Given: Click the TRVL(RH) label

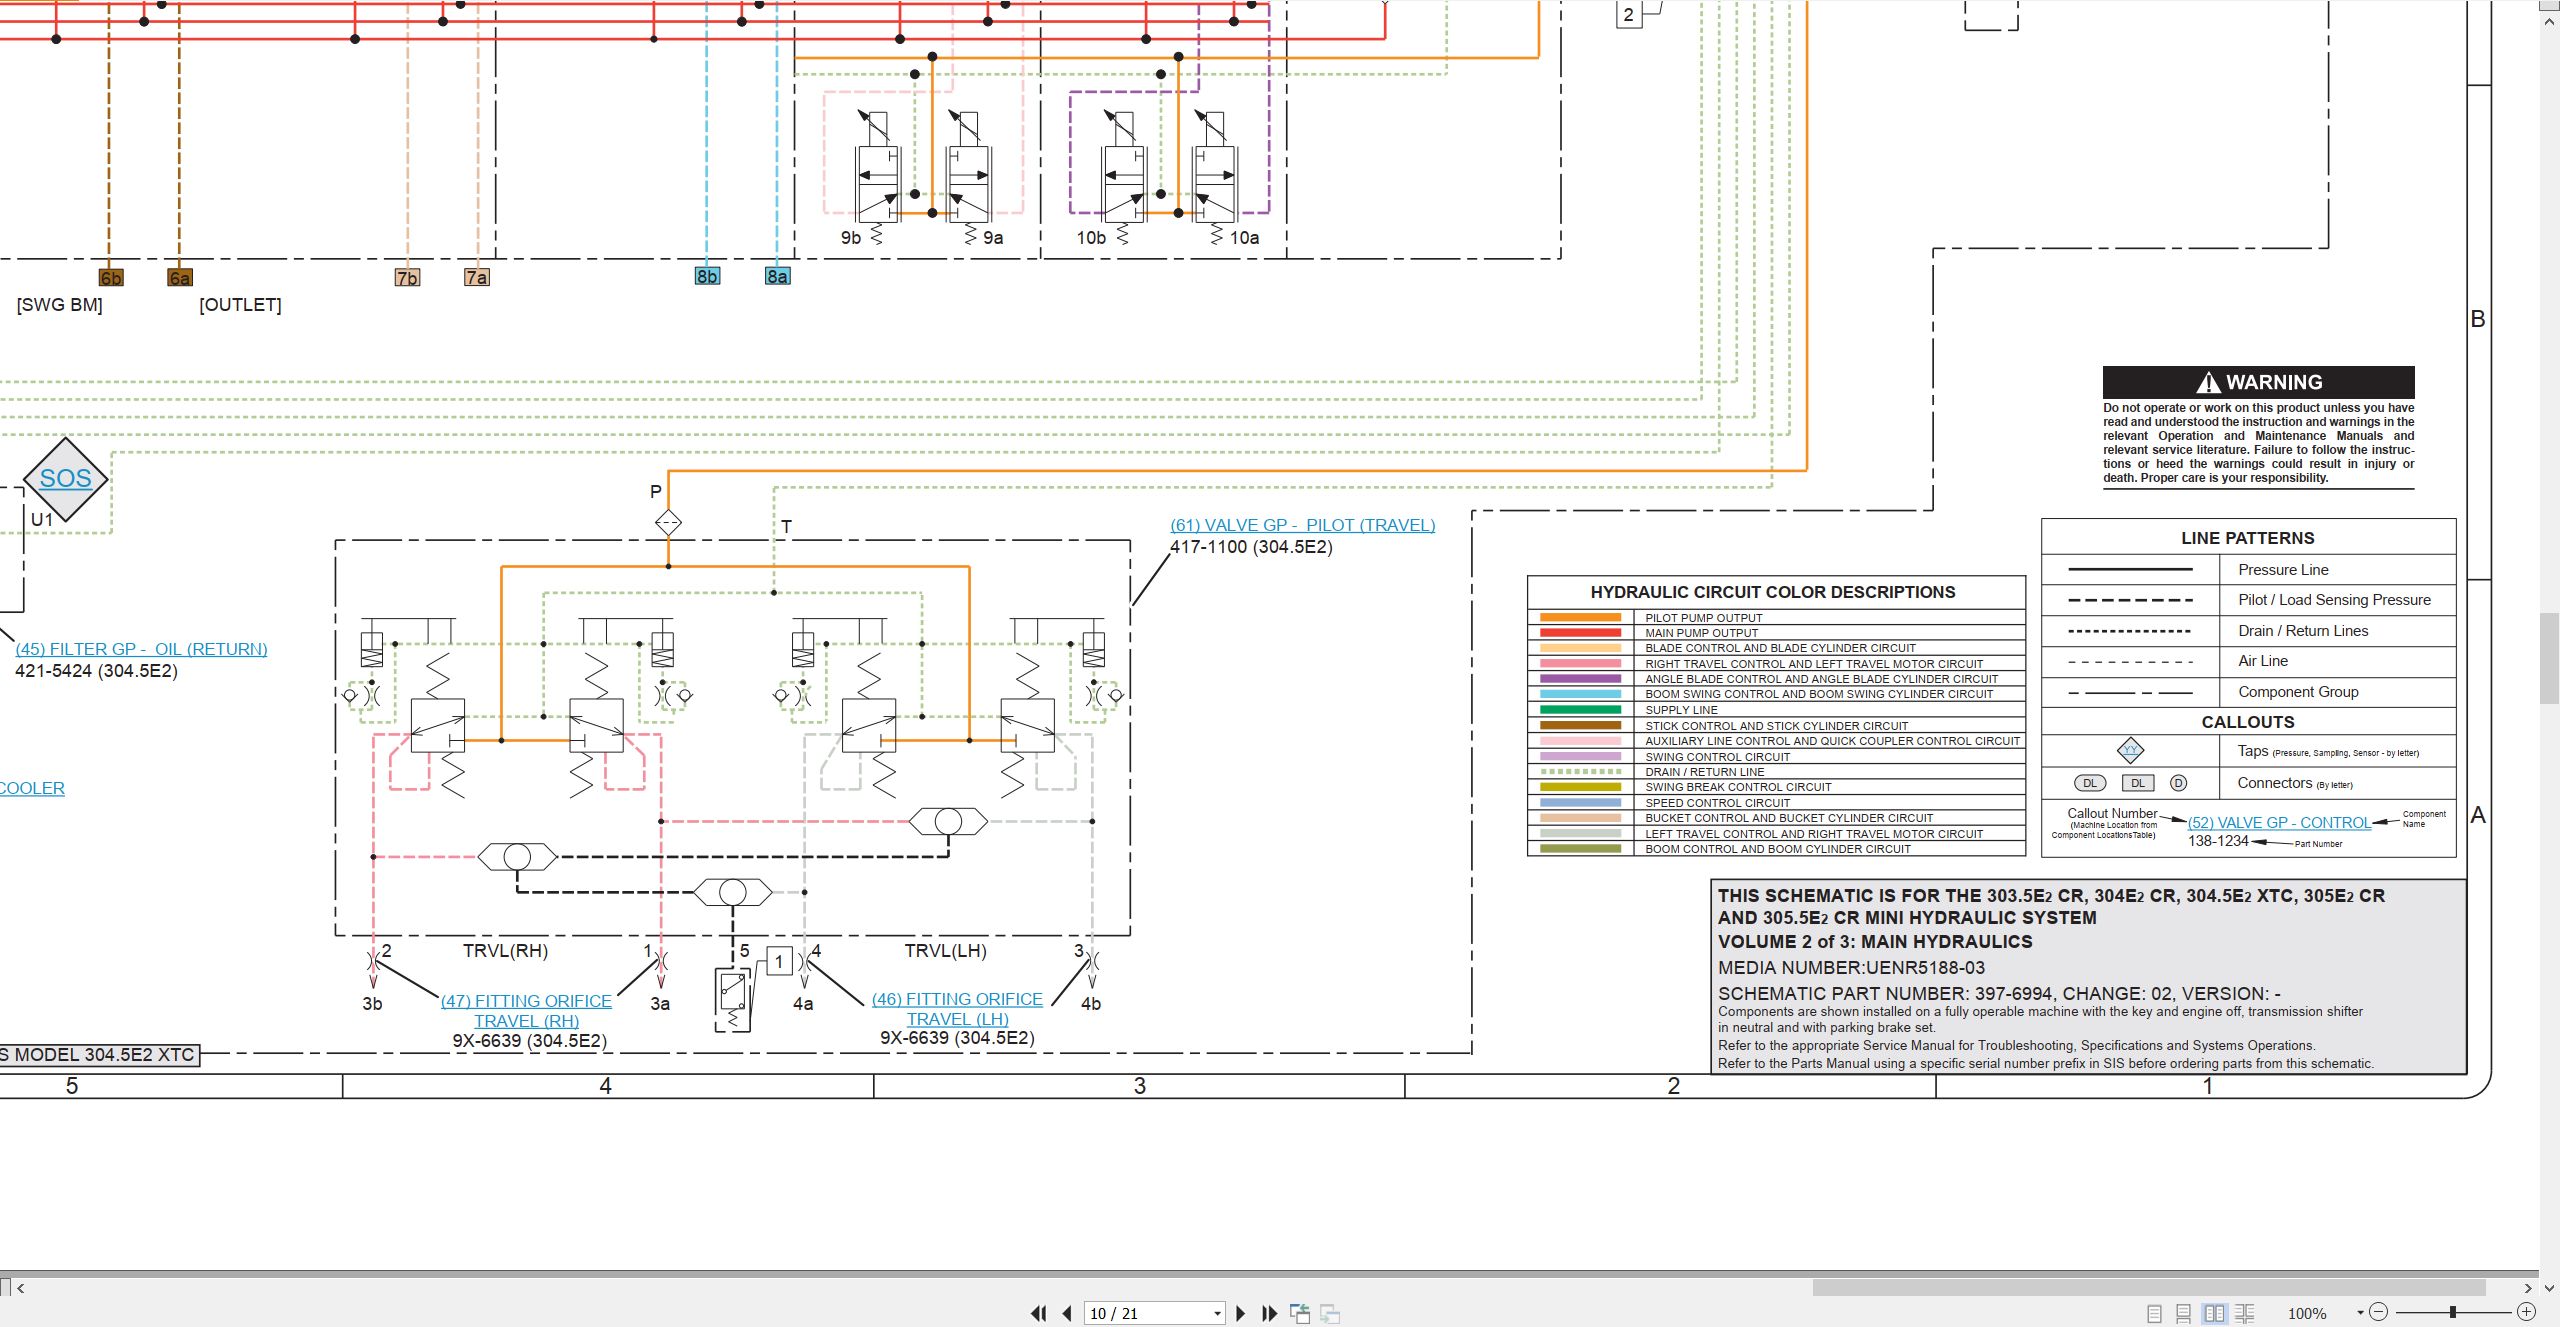Looking at the screenshot, I should 505,951.
